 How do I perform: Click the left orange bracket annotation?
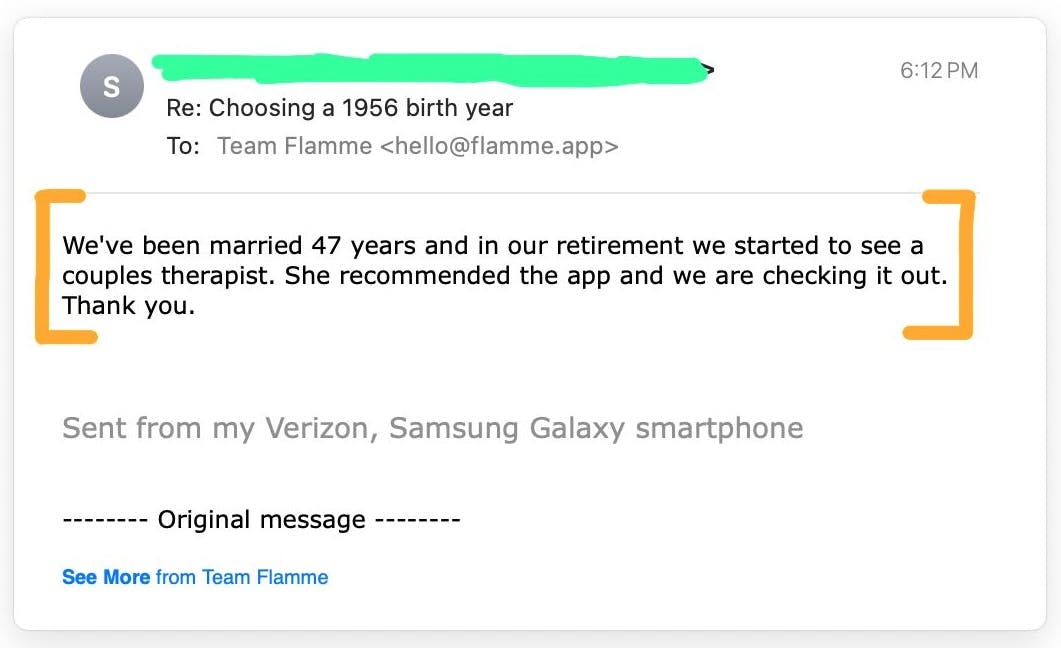44,265
